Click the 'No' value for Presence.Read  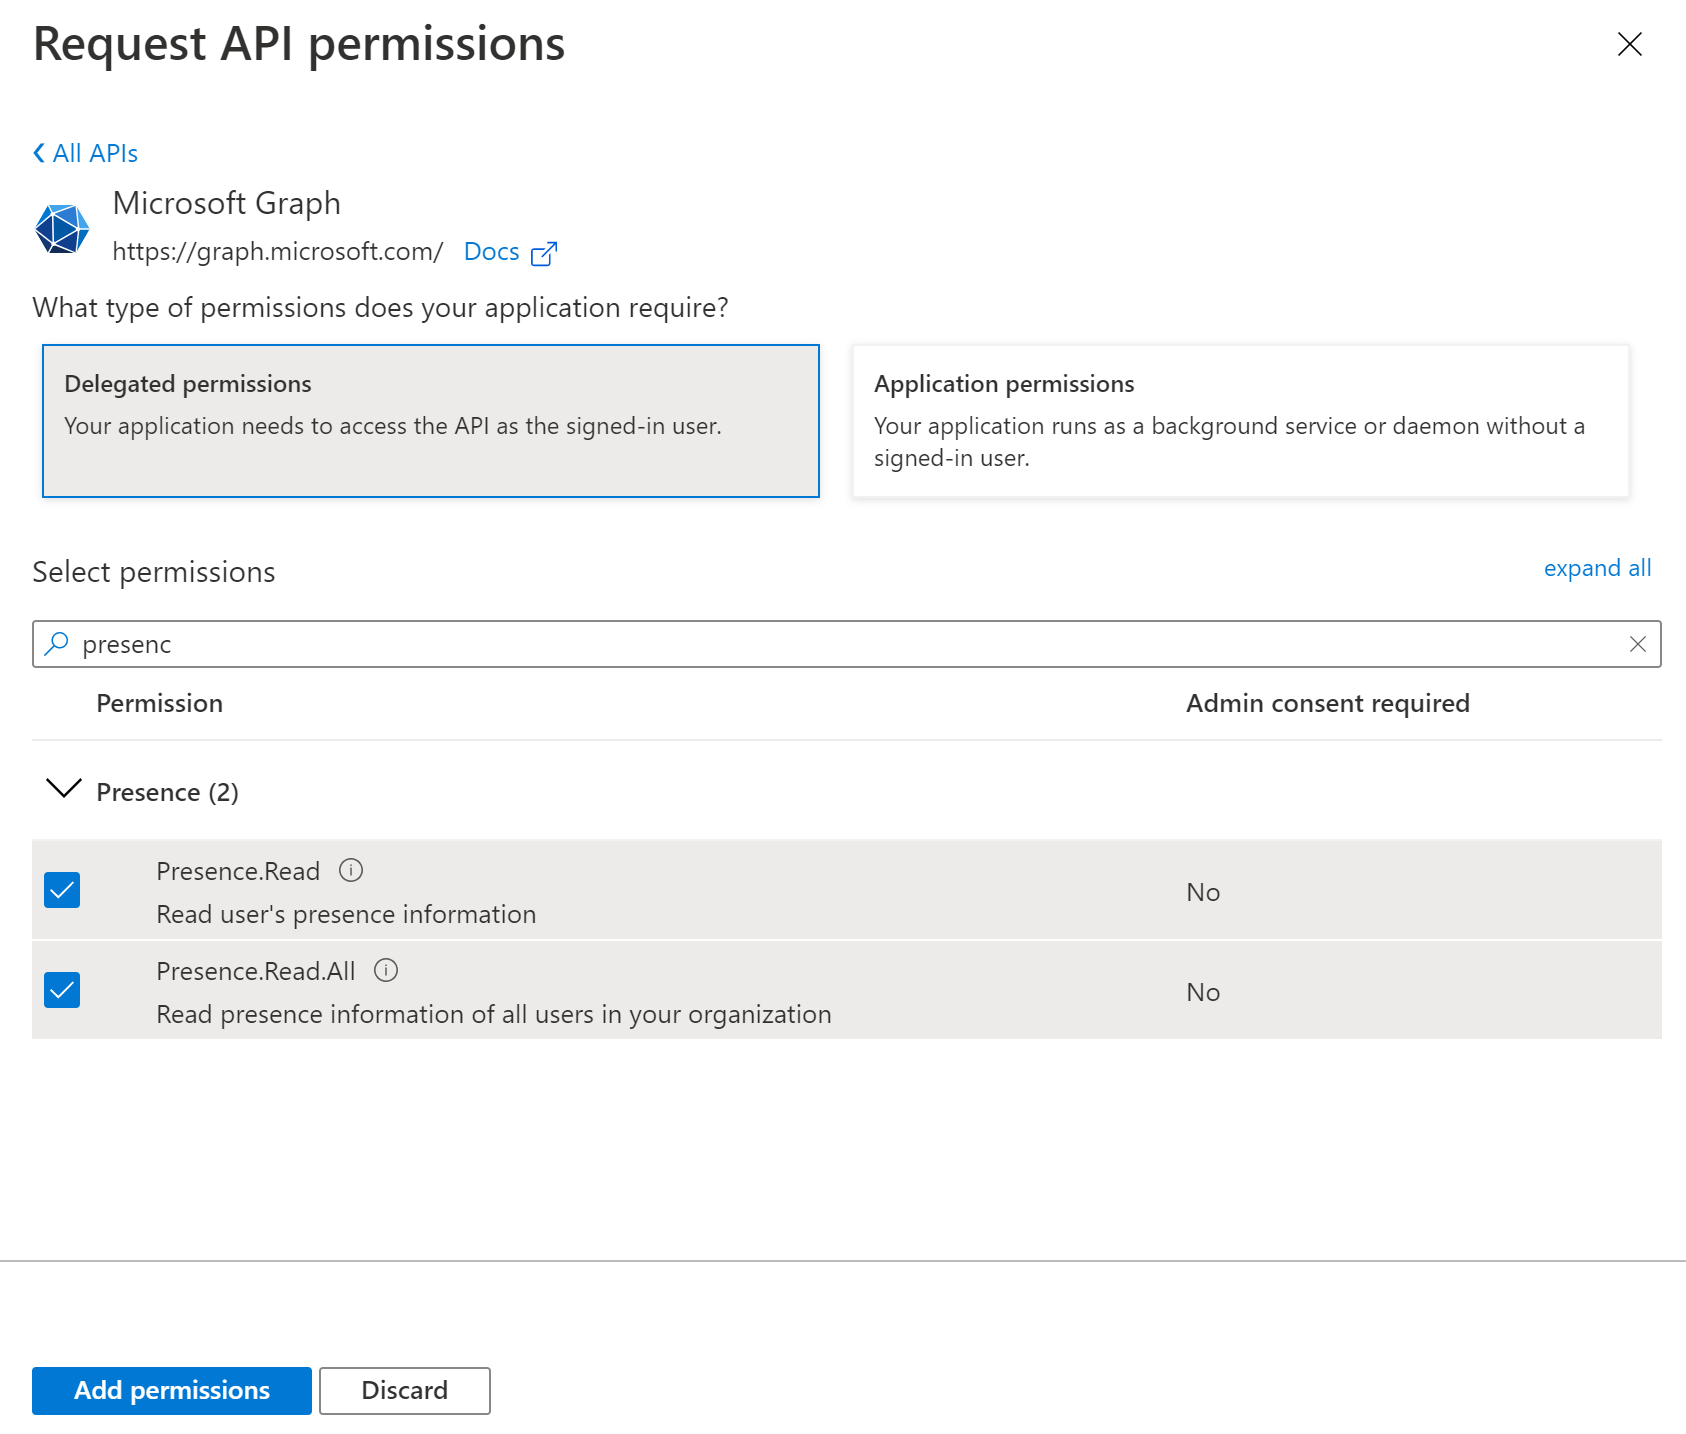click(x=1203, y=892)
